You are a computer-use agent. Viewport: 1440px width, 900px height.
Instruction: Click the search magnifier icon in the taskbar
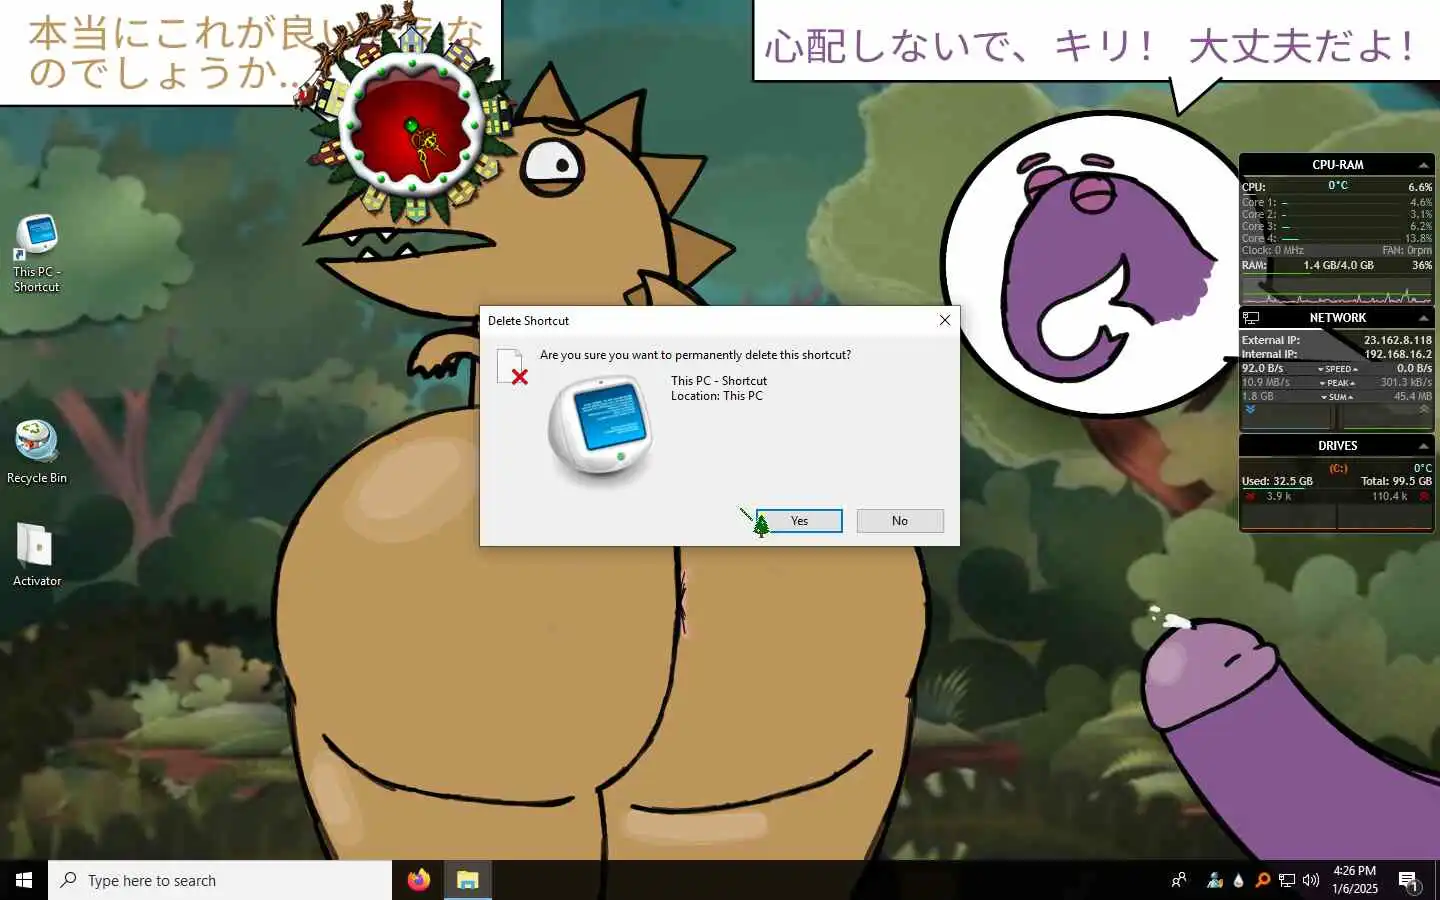pos(69,880)
